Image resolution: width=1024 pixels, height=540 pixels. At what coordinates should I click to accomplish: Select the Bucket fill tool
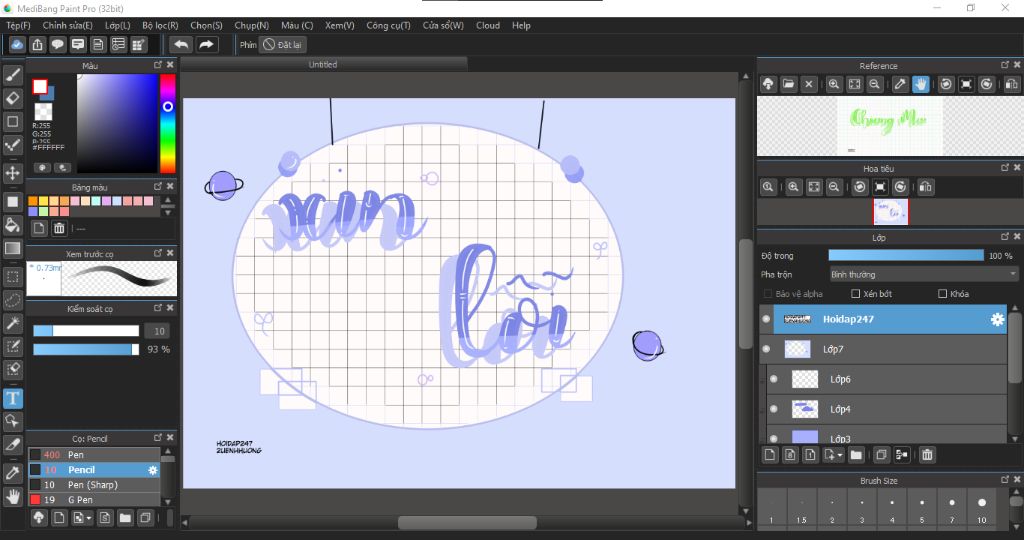tap(12, 225)
